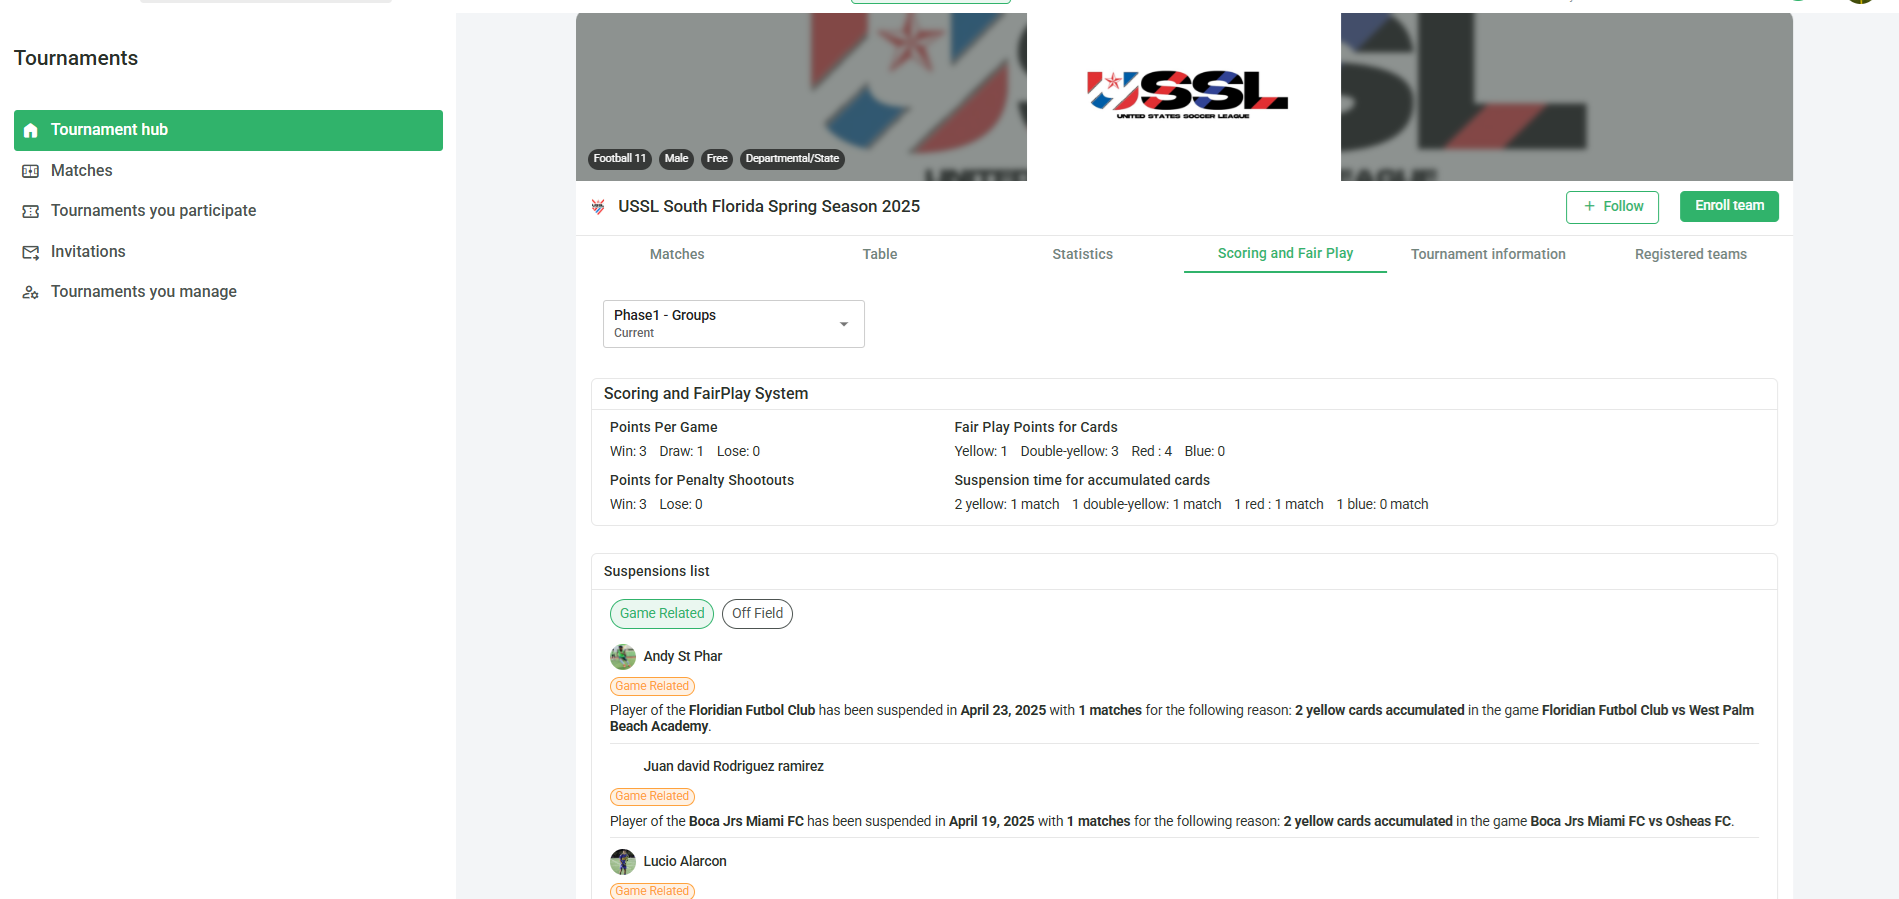
Task: Open the Registered teams tab
Action: [1690, 254]
